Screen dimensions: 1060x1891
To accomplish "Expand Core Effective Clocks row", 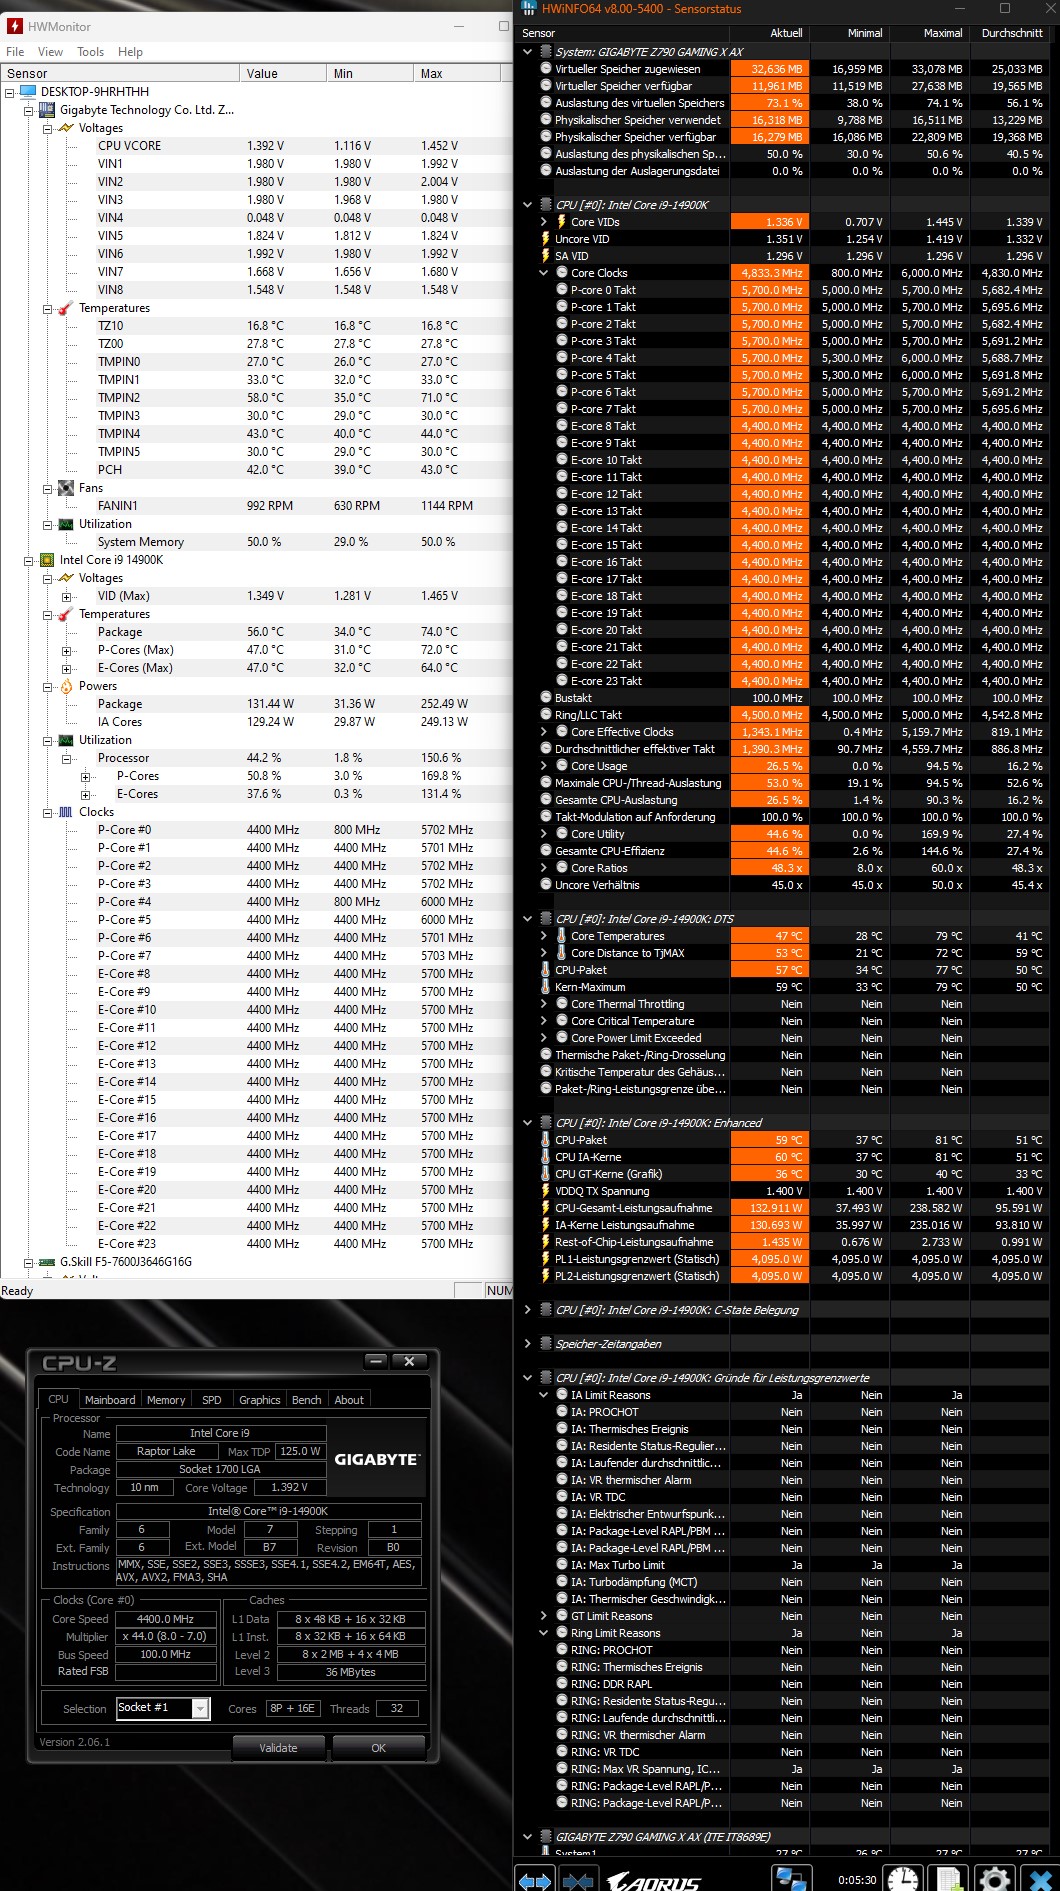I will pos(544,732).
